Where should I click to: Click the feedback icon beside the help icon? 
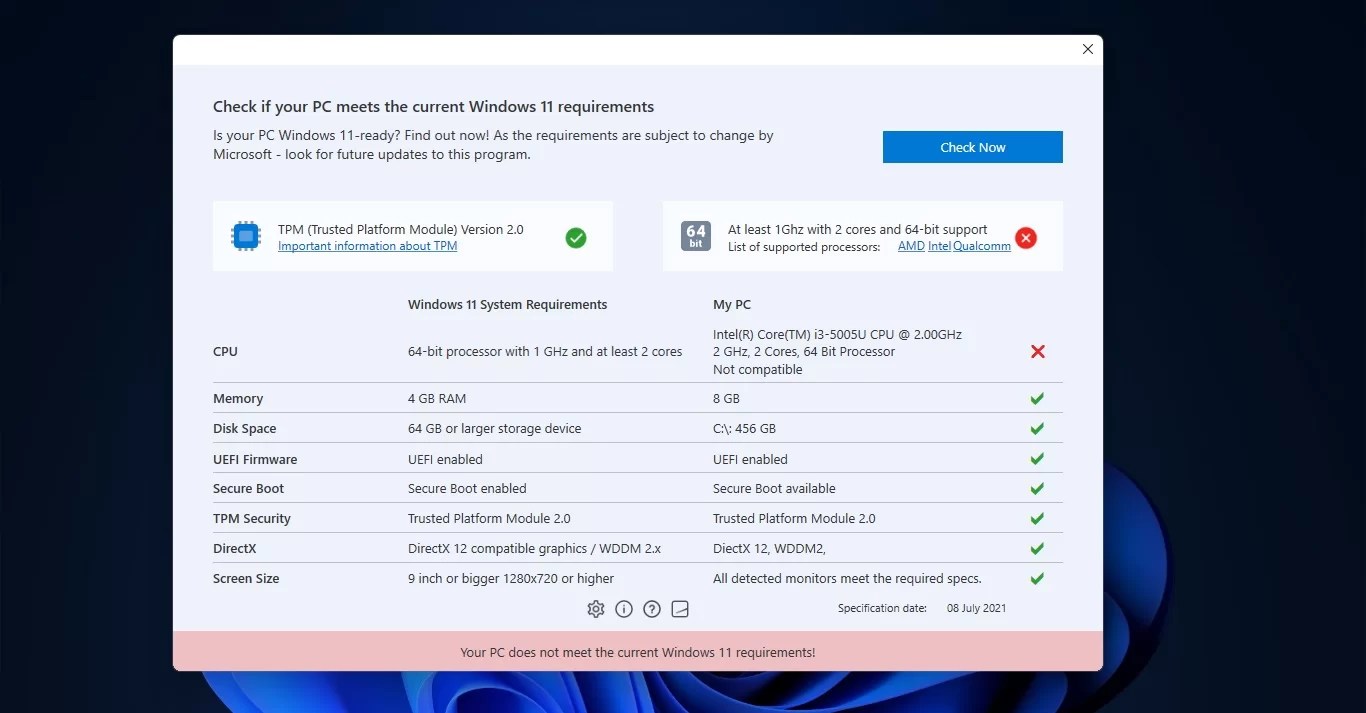[x=680, y=608]
